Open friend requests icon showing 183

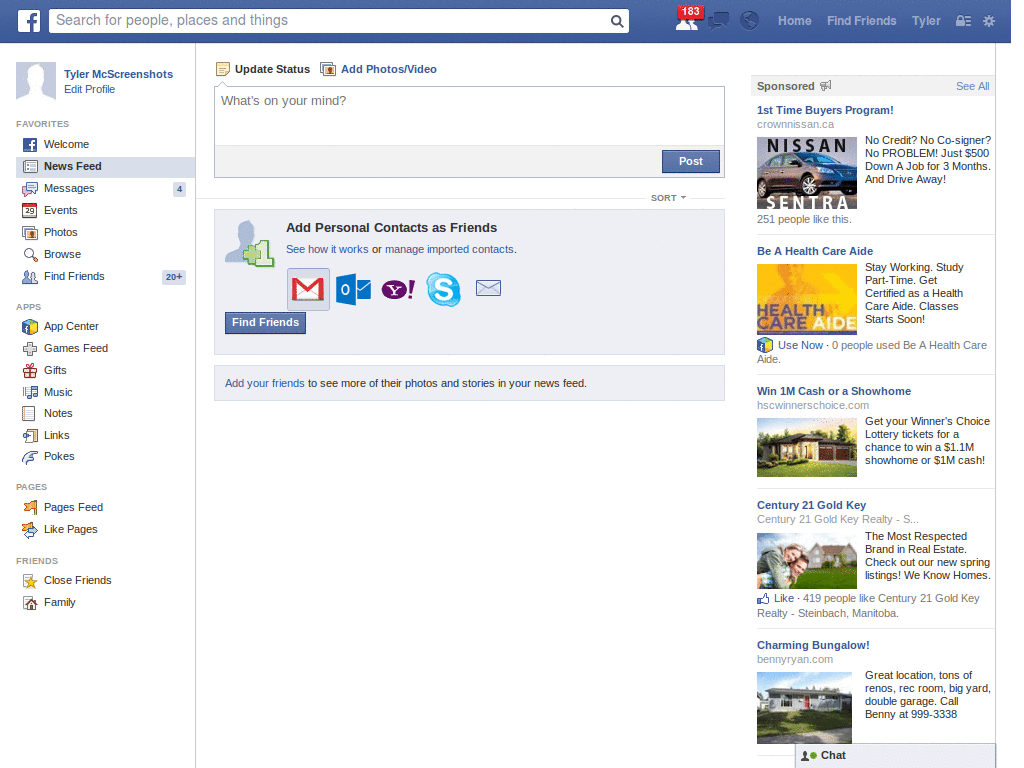(x=688, y=18)
